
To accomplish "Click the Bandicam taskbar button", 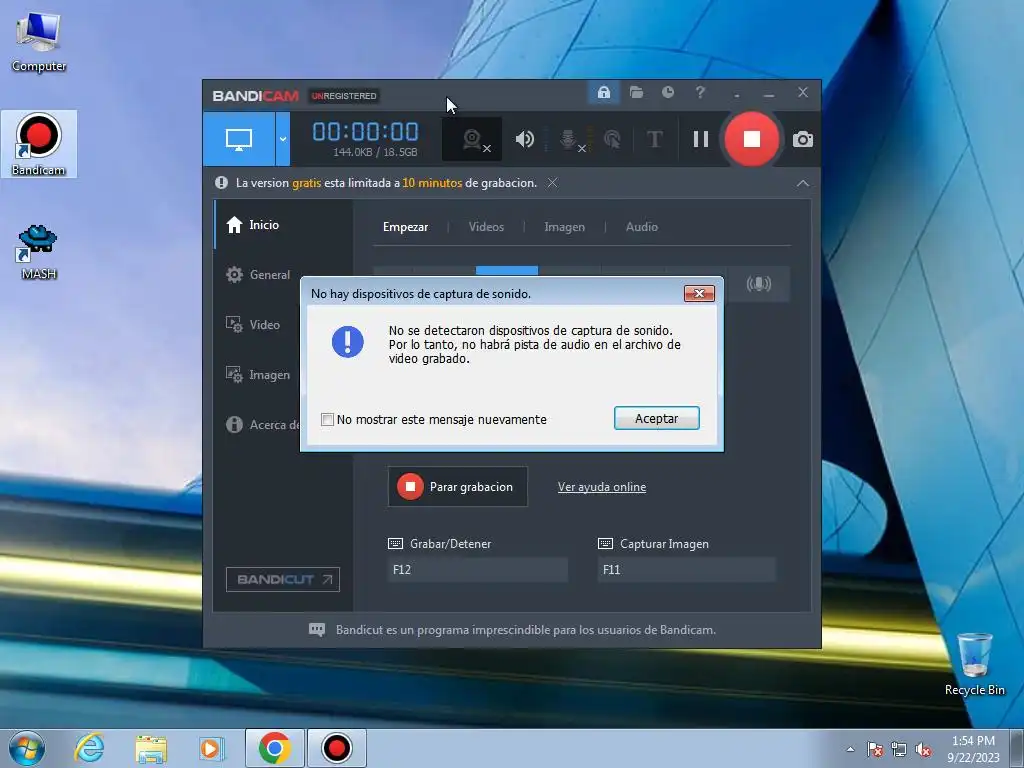I will point(336,748).
